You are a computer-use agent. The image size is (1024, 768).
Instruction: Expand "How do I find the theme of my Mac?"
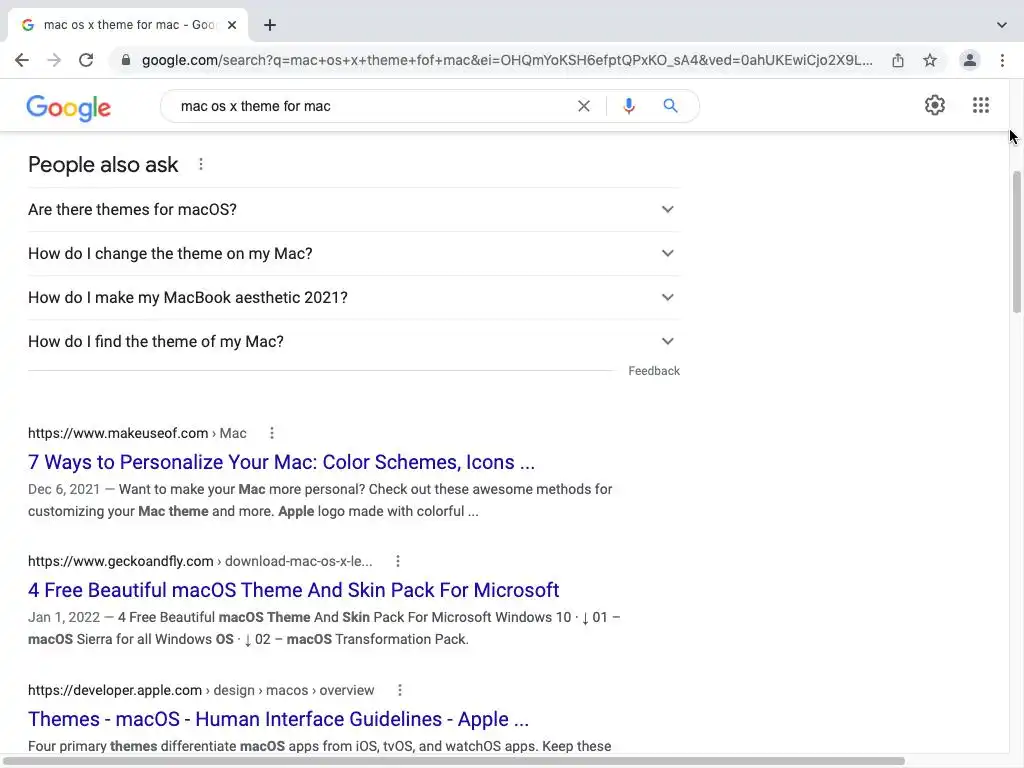point(667,341)
